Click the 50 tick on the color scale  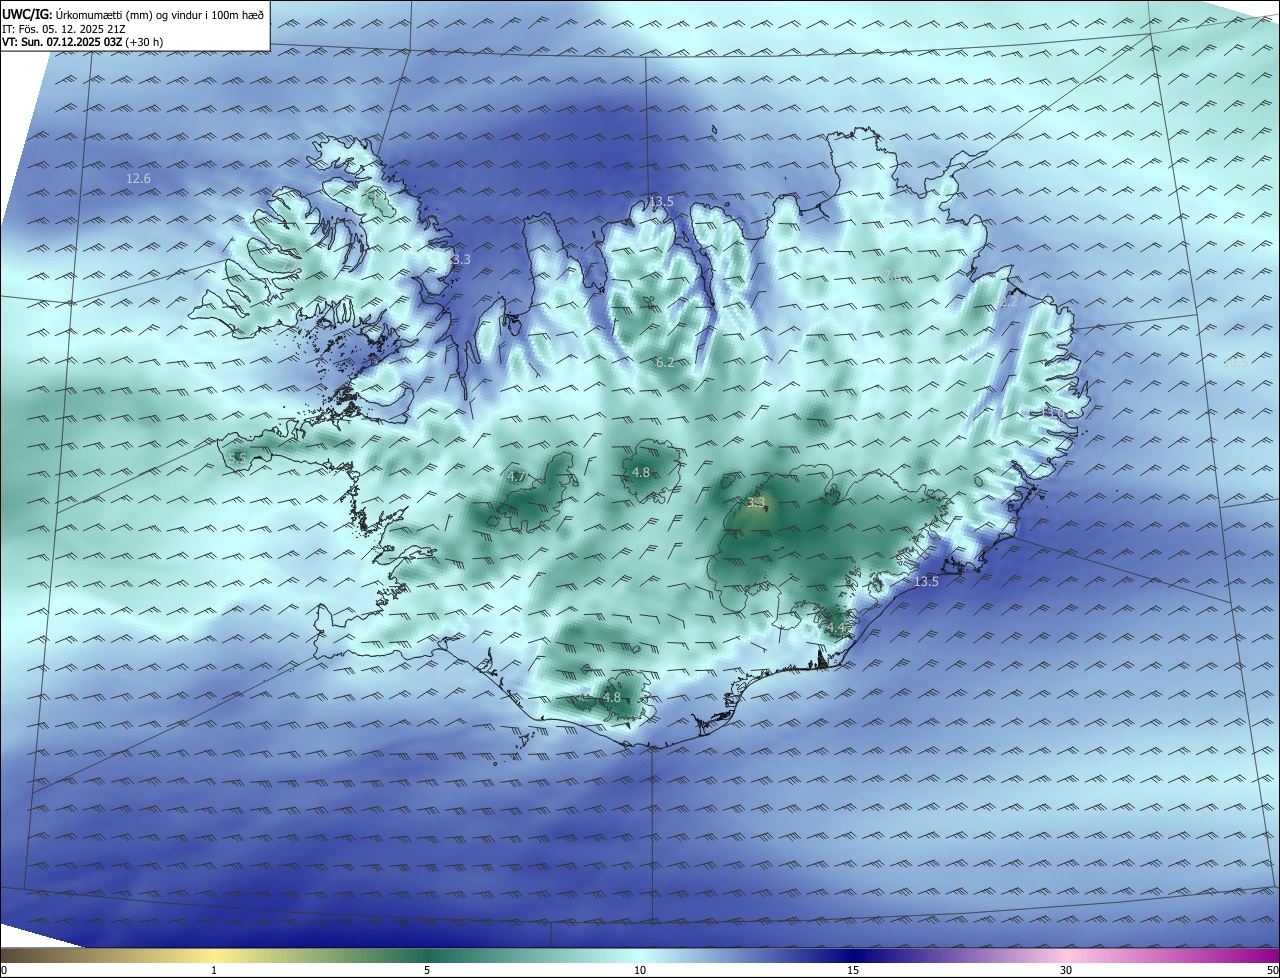tap(1272, 970)
